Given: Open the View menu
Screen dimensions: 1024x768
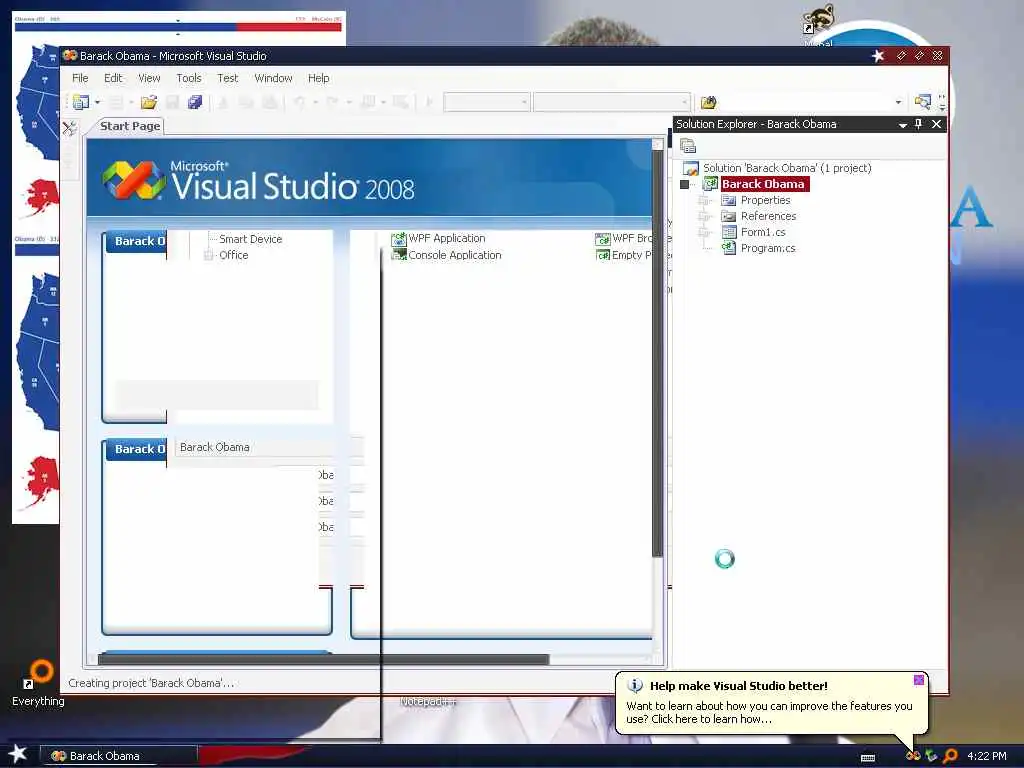Looking at the screenshot, I should click(x=149, y=78).
